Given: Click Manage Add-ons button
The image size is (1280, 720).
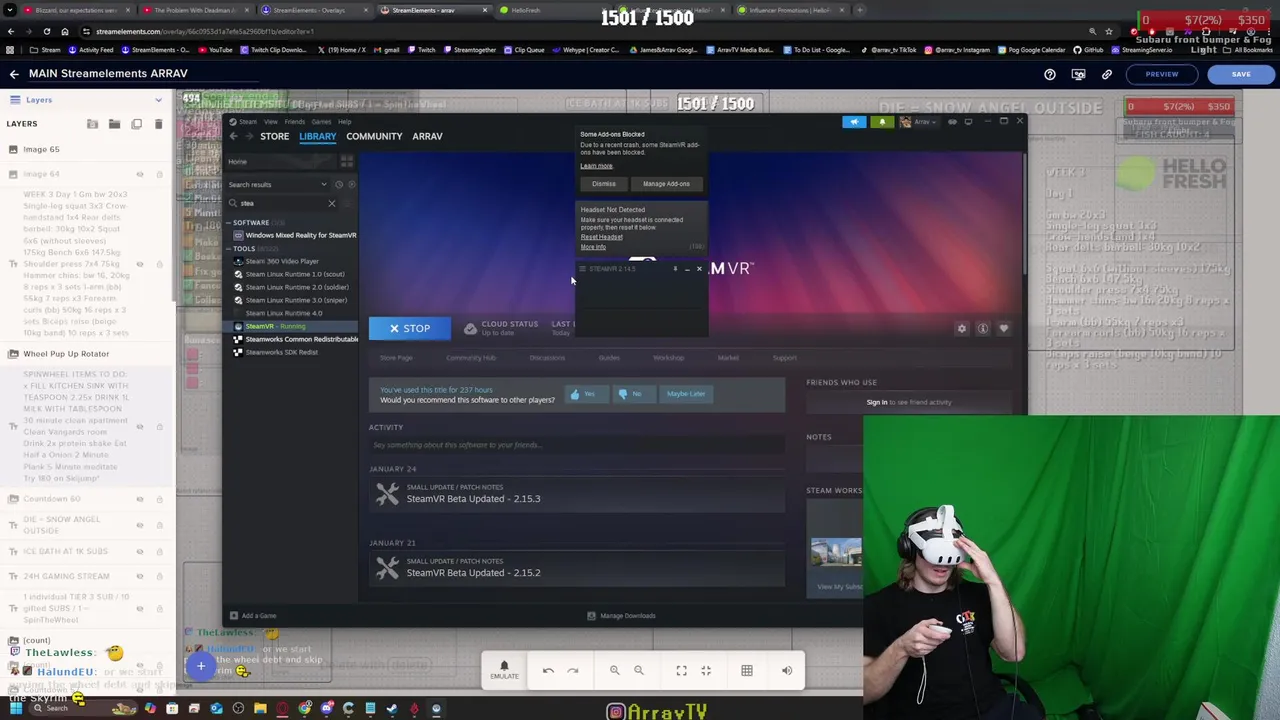Looking at the screenshot, I should pos(666,184).
